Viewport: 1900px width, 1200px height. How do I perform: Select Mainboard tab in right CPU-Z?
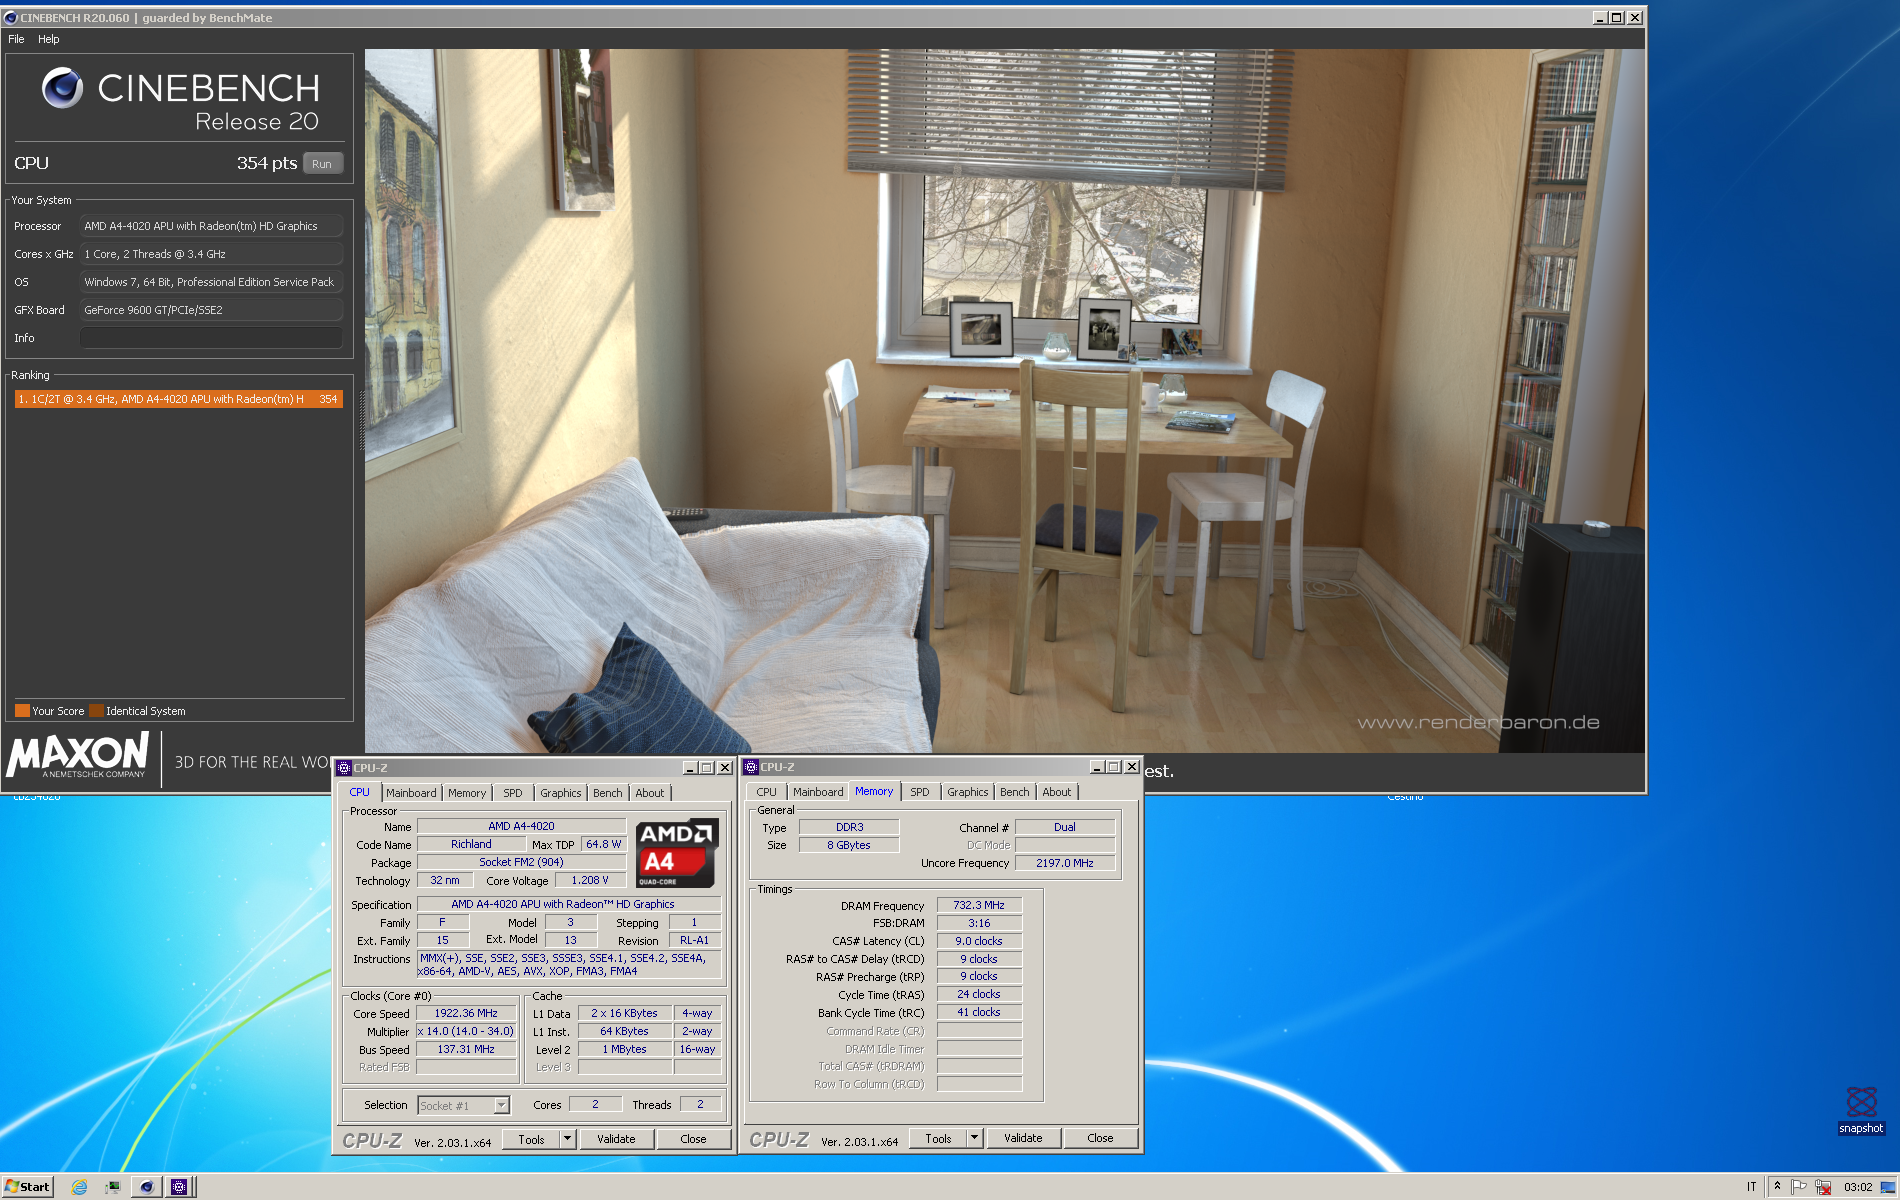pyautogui.click(x=818, y=792)
